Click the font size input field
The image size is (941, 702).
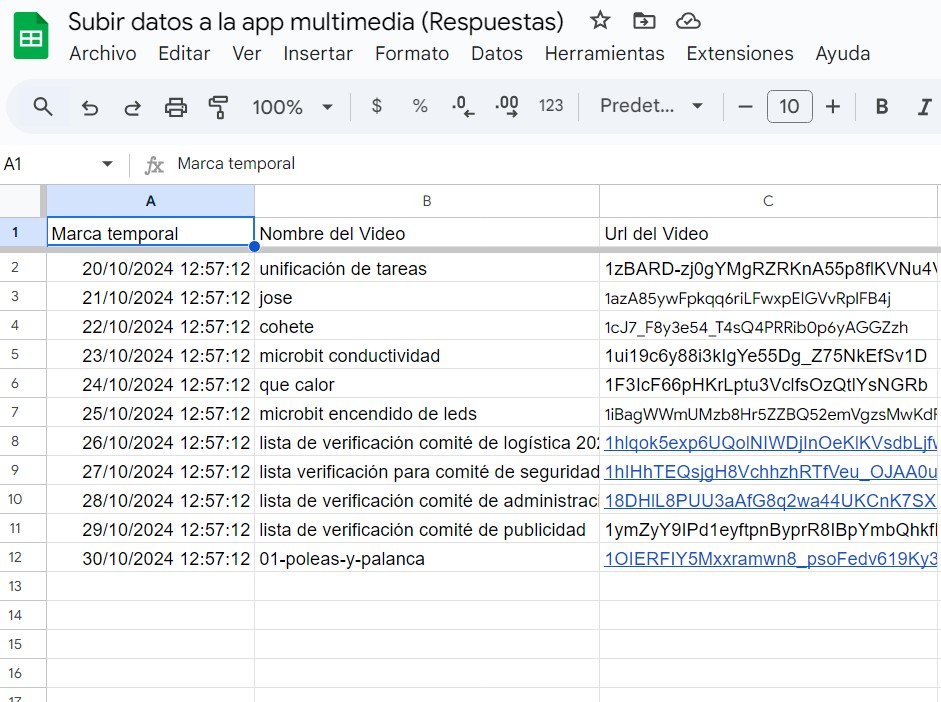[789, 107]
